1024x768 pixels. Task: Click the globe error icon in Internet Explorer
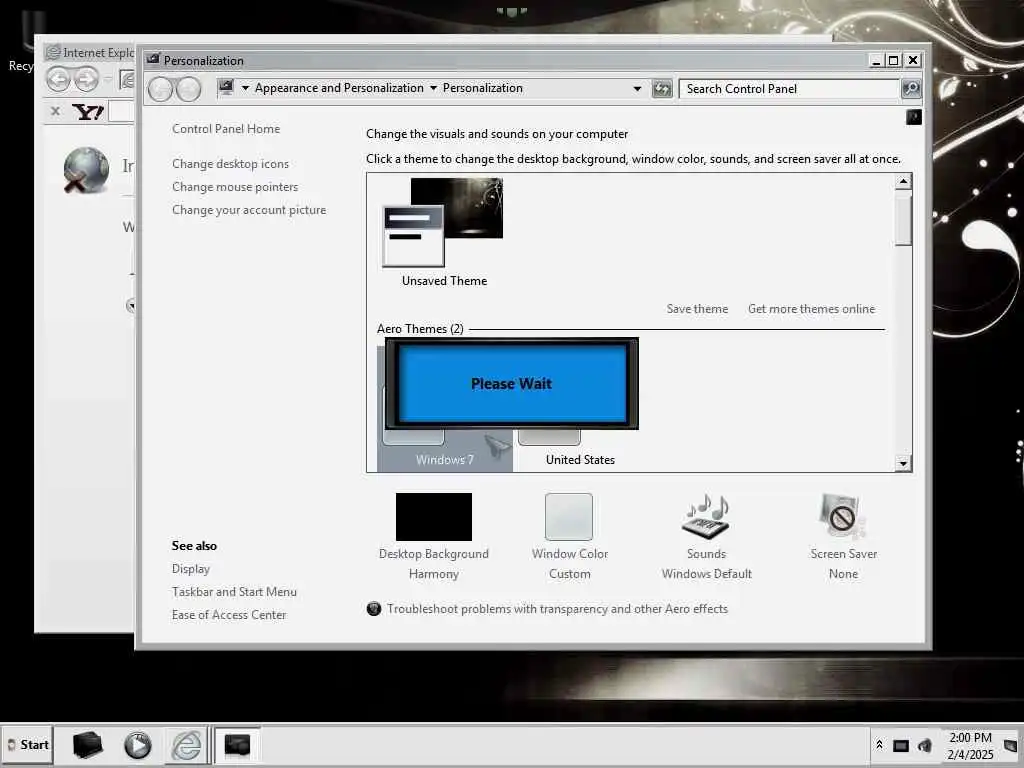pyautogui.click(x=86, y=170)
